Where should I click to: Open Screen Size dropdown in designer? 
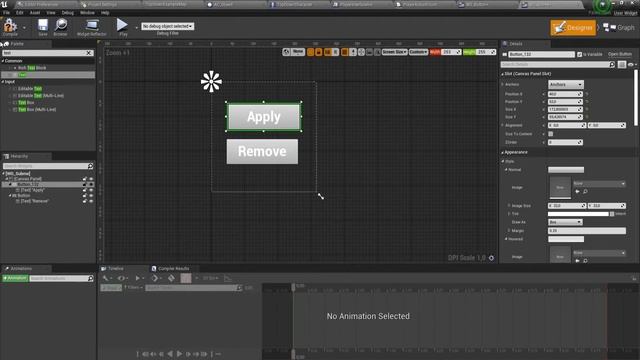[395, 52]
